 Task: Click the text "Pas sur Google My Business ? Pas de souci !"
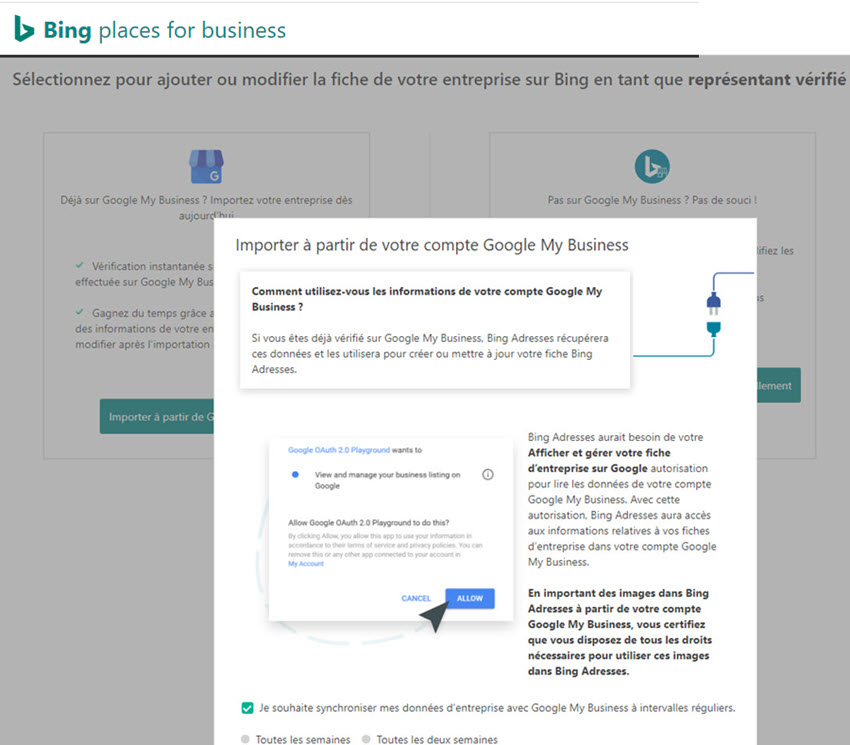click(652, 200)
